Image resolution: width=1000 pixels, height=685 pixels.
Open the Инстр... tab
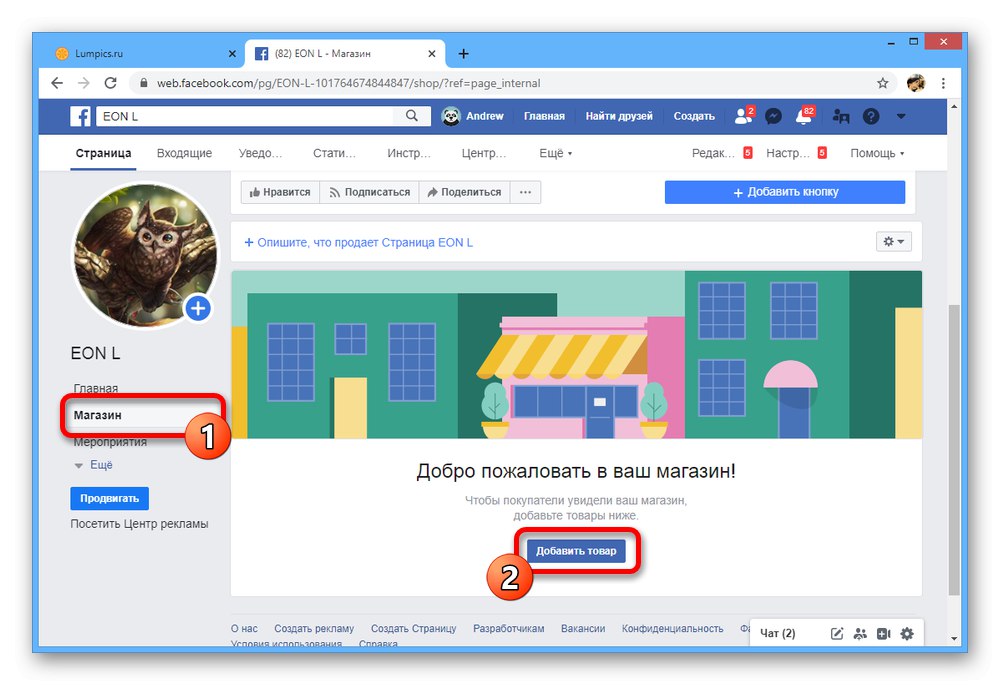(409, 153)
